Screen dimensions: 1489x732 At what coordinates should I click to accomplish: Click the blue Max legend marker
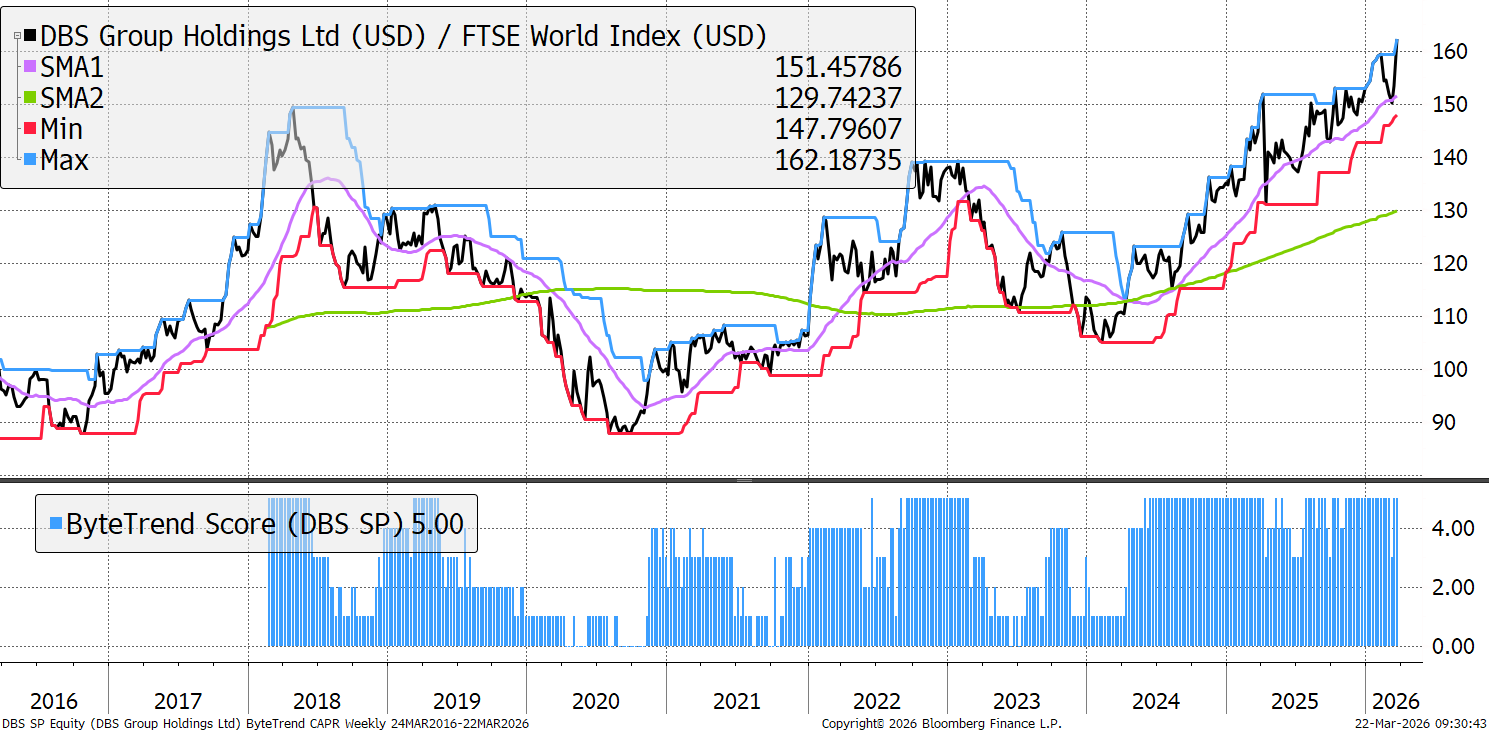(x=32, y=161)
